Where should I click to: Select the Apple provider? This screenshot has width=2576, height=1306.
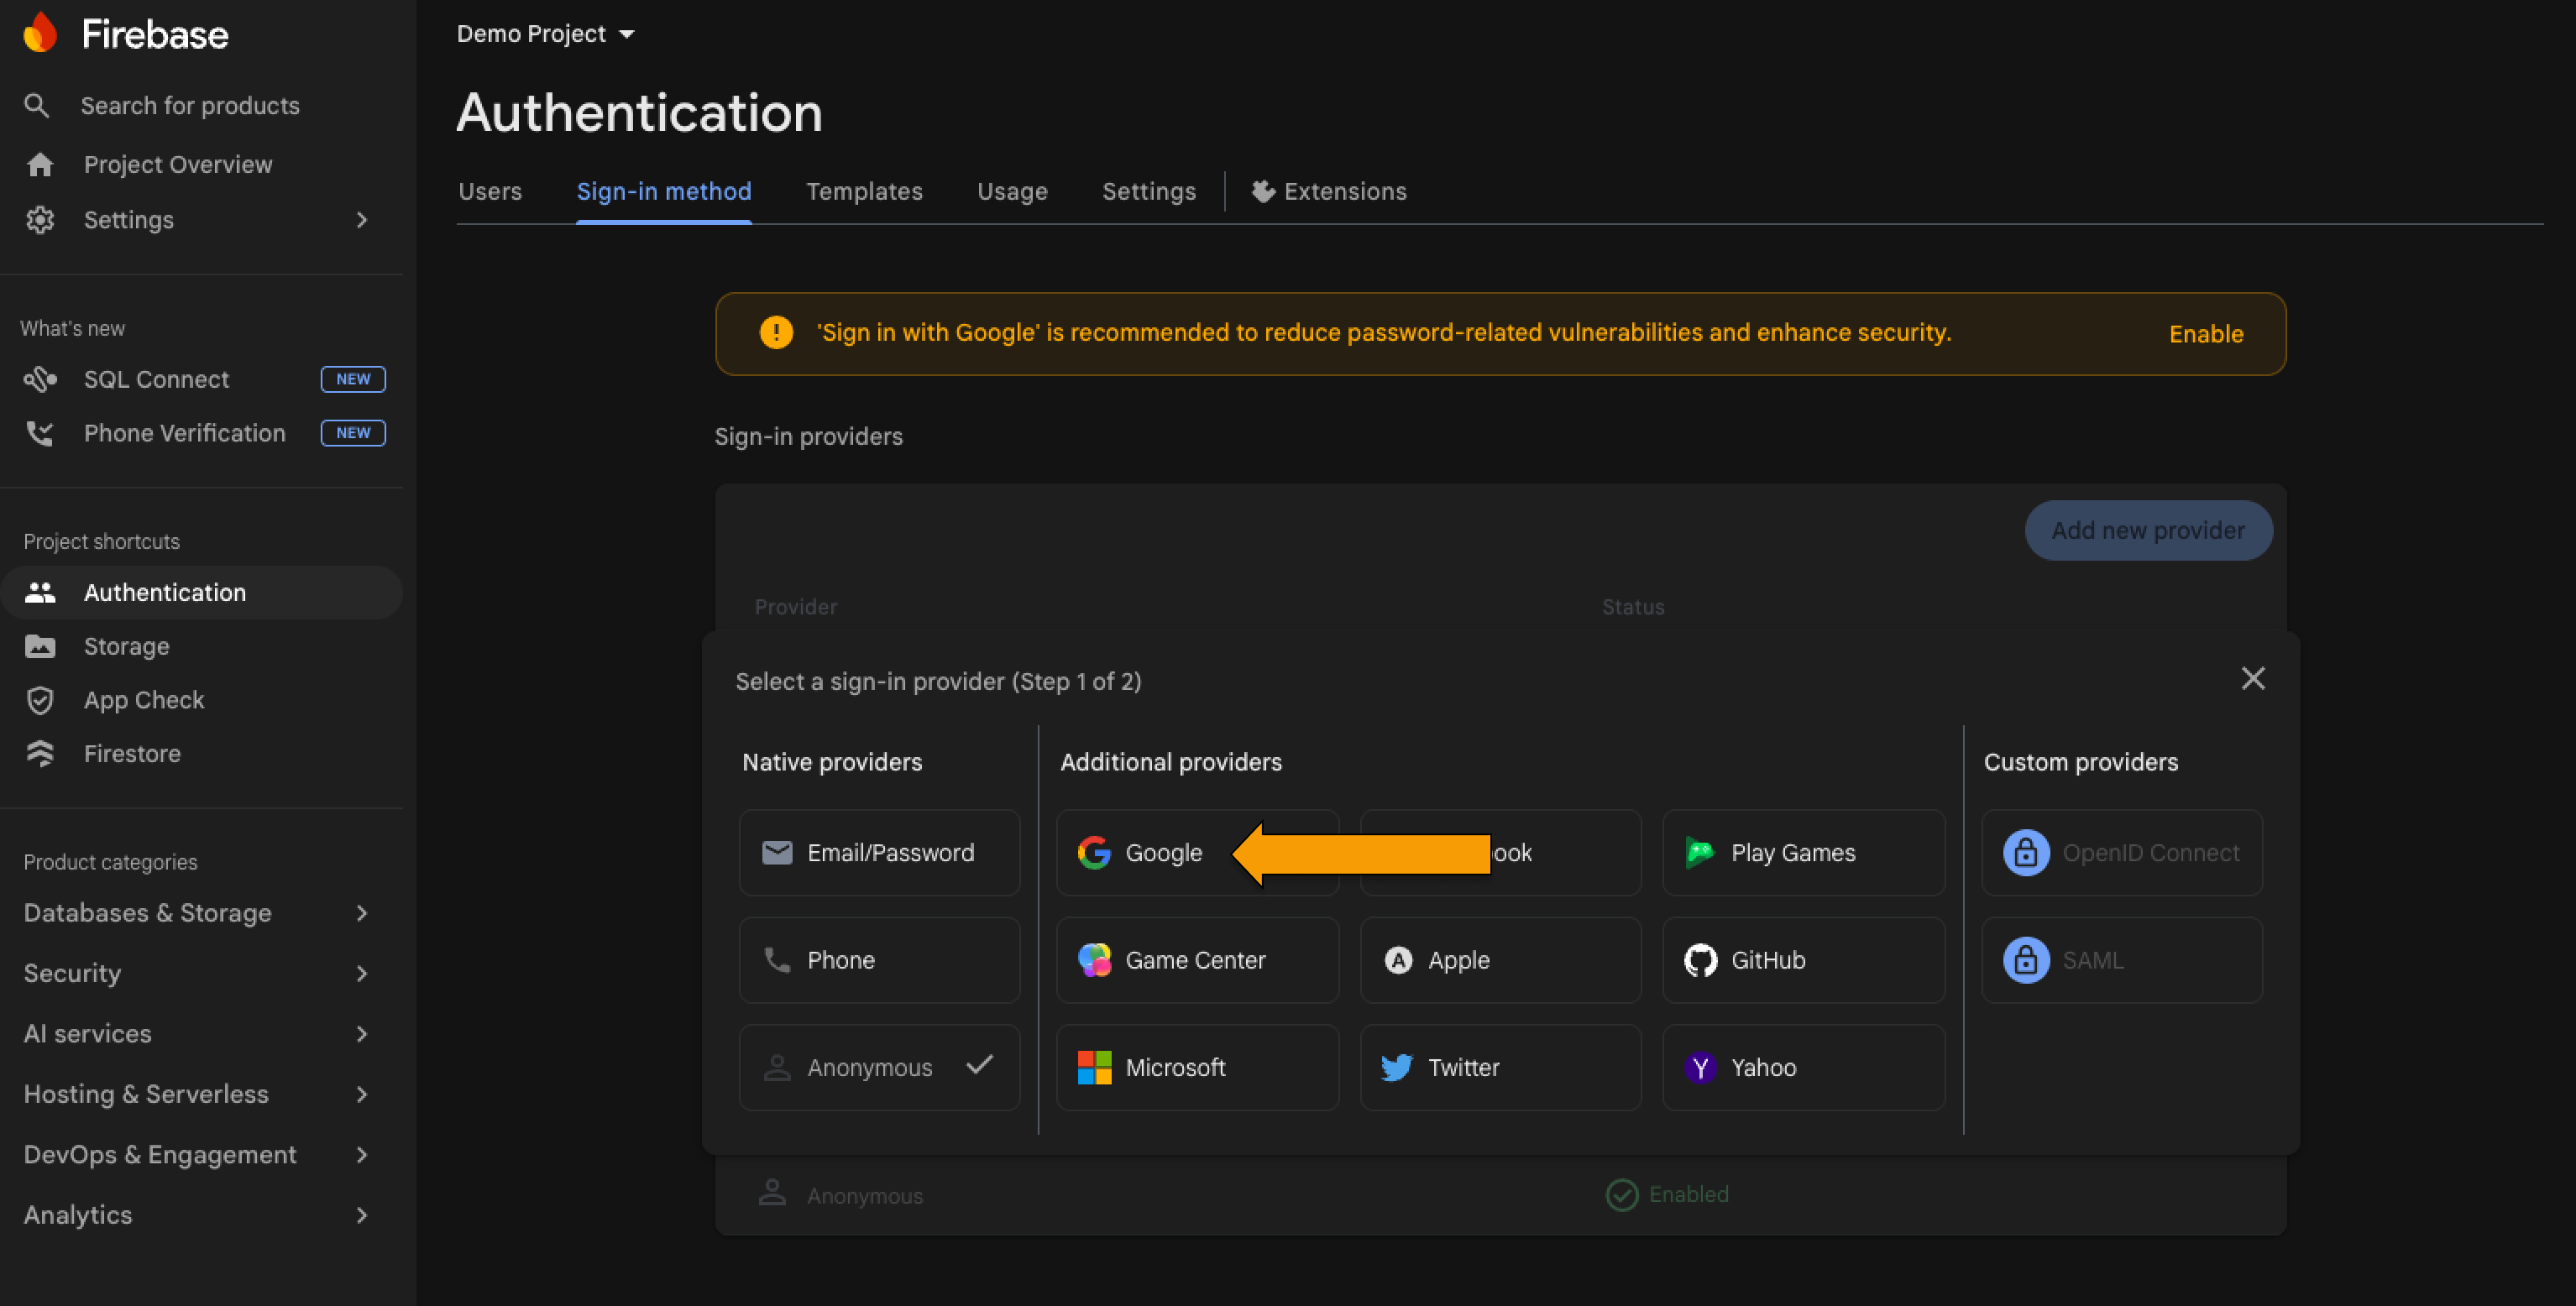pos(1500,960)
